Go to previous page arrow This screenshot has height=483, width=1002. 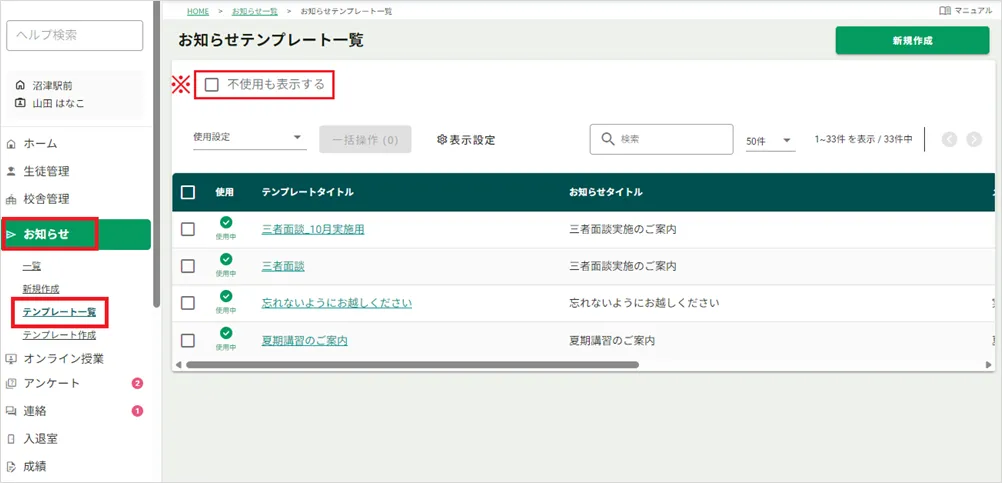coord(949,140)
